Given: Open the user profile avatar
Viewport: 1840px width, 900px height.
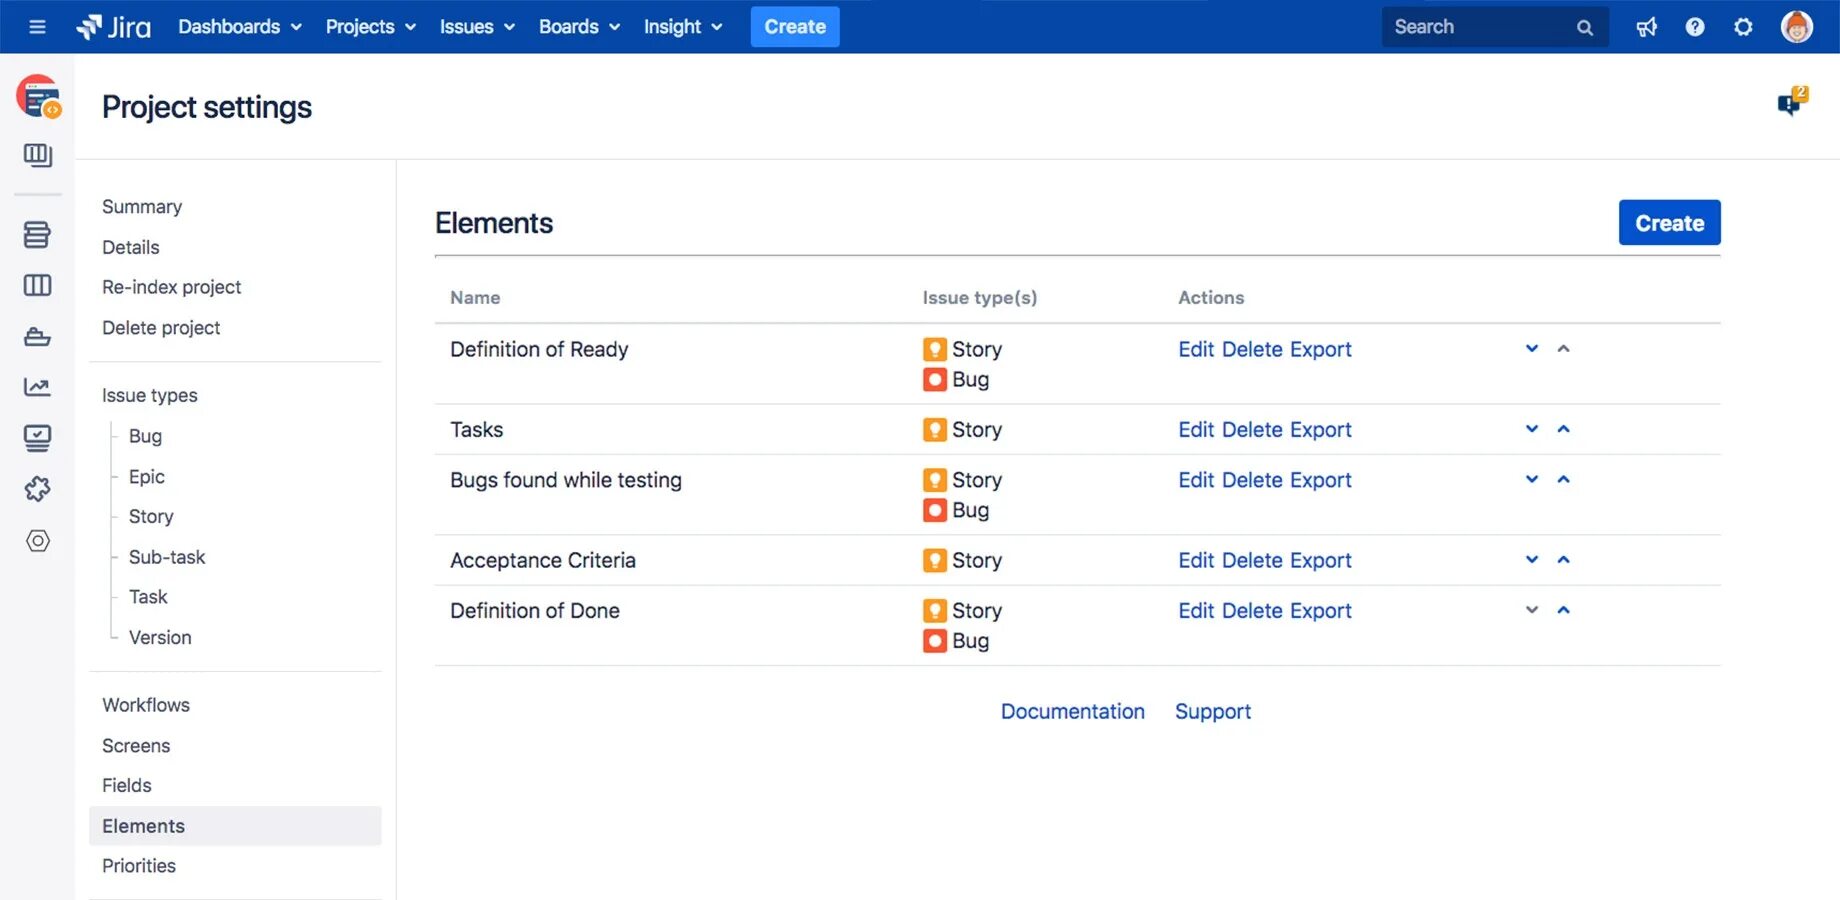Looking at the screenshot, I should point(1796,27).
